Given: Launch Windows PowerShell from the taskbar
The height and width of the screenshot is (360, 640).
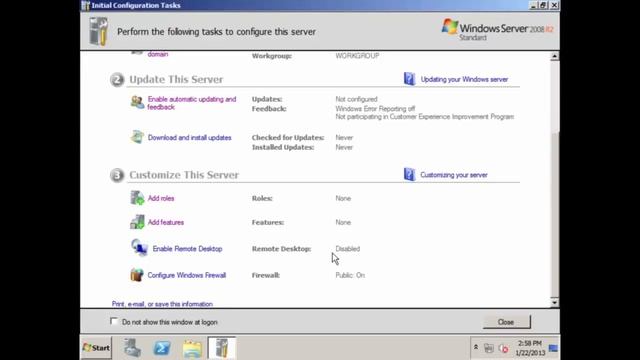Looking at the screenshot, I should [x=162, y=348].
